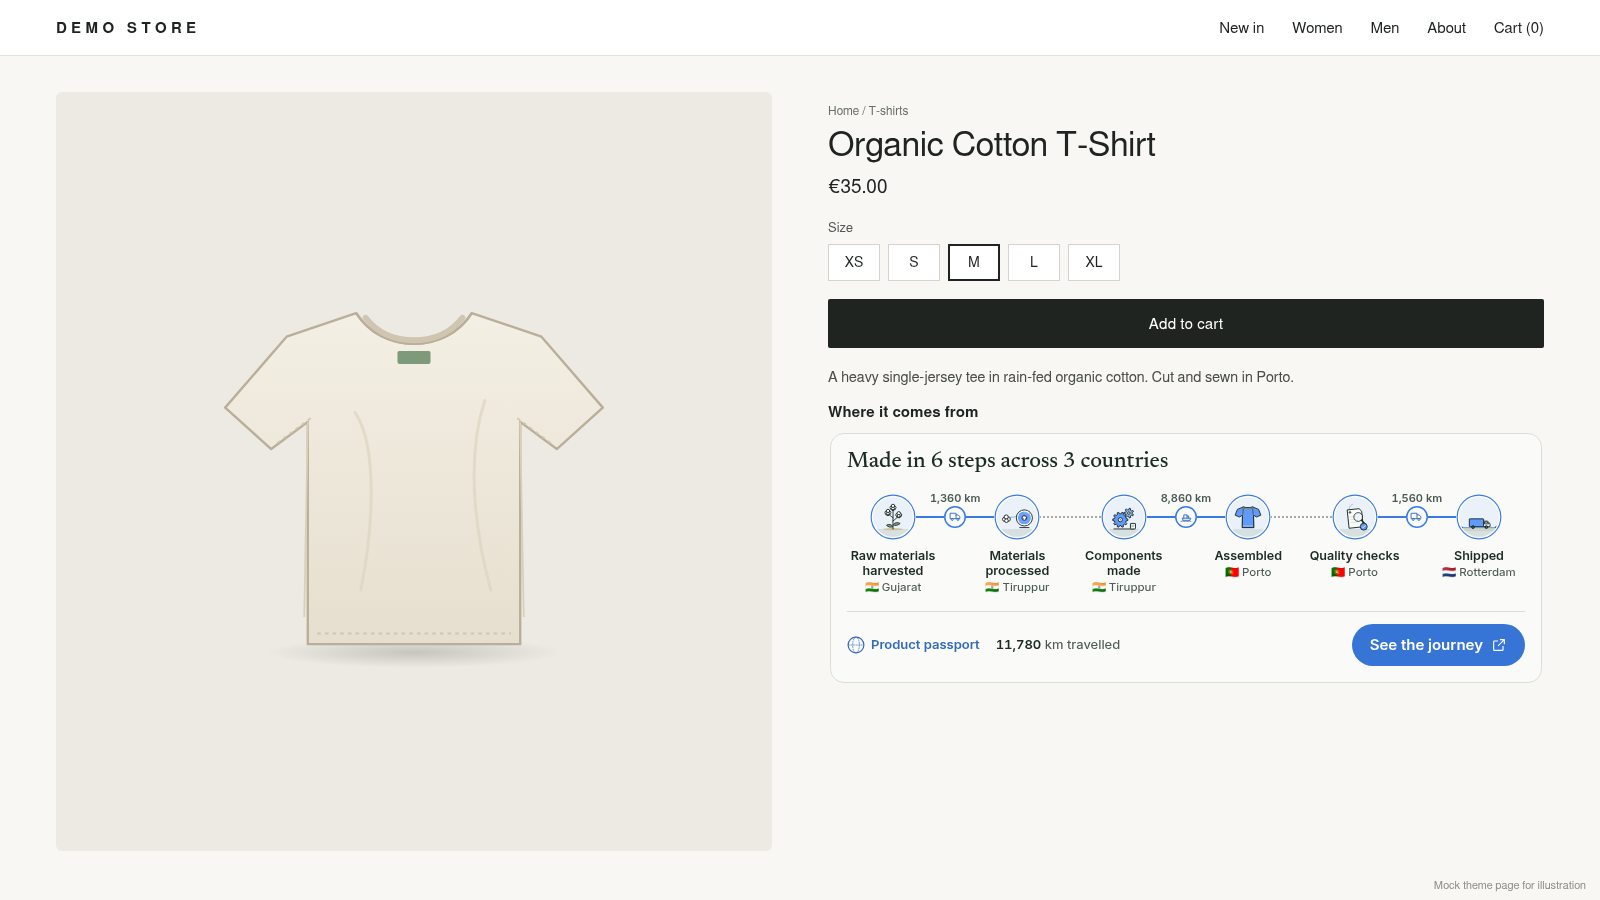Click the Raw materials harvested plant icon

[893, 517]
